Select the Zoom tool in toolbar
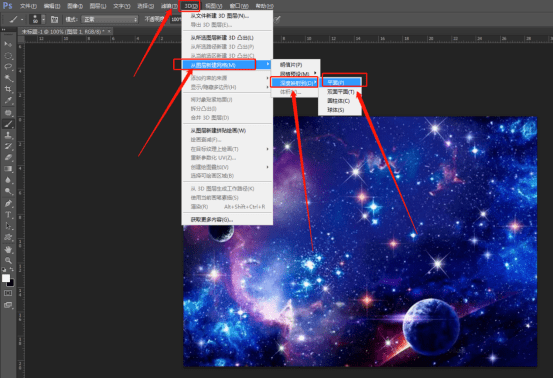This screenshot has height=378, width=554. 8,261
